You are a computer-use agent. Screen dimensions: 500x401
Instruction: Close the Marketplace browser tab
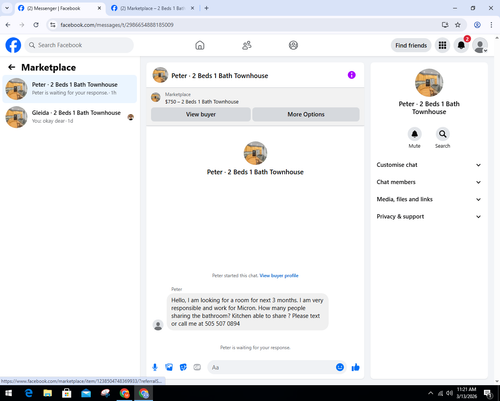click(192, 8)
